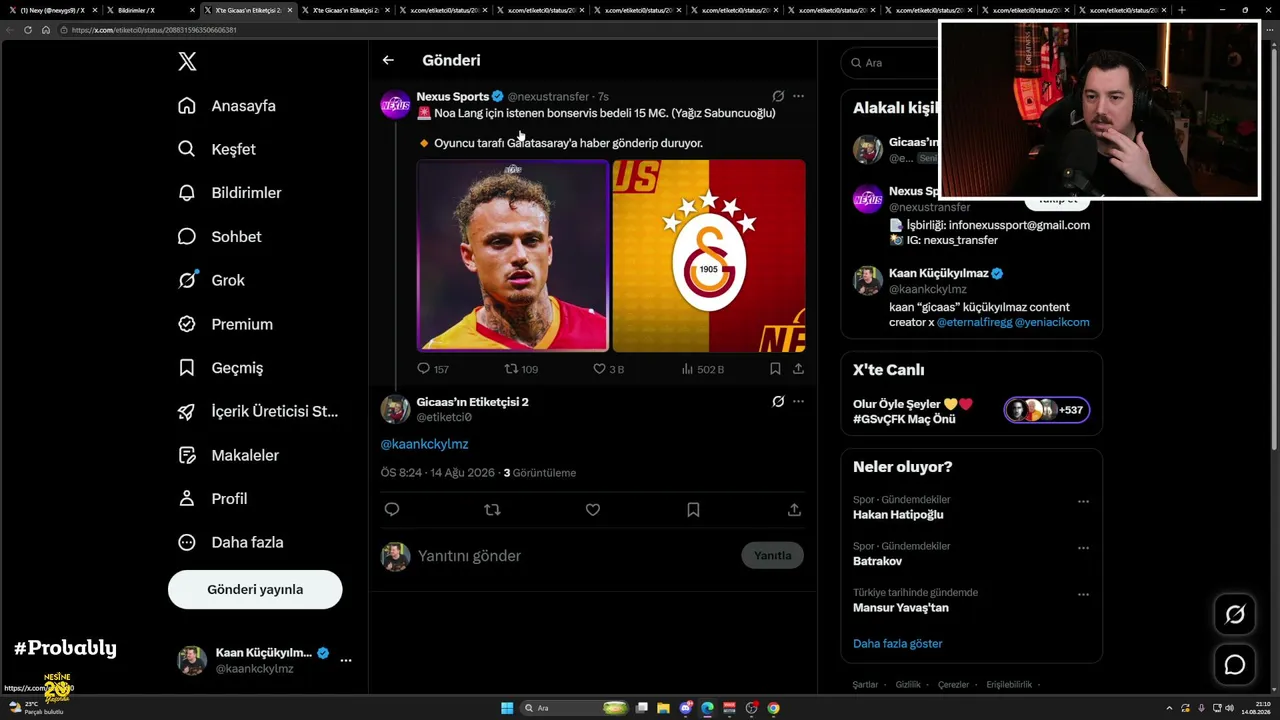This screenshot has height=720, width=1280.
Task: Open Sohbet in the sidebar
Action: coord(220,237)
